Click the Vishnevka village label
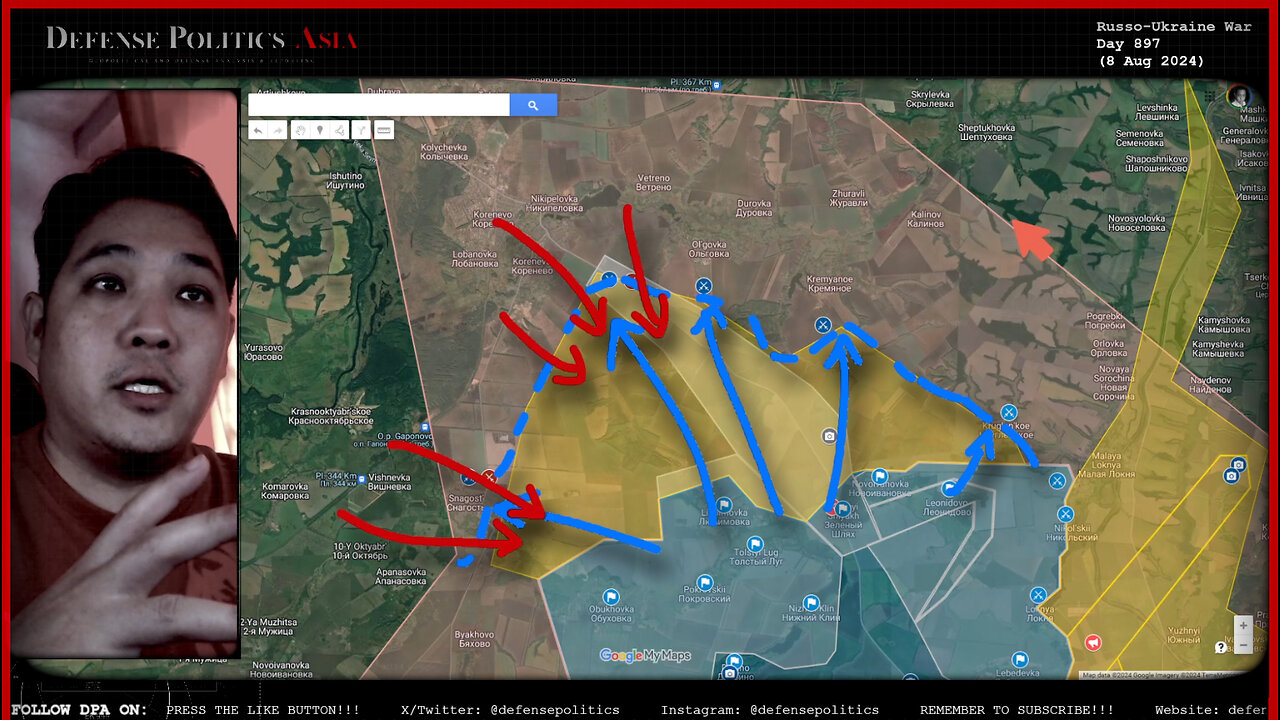1280x720 pixels. pyautogui.click(x=389, y=481)
